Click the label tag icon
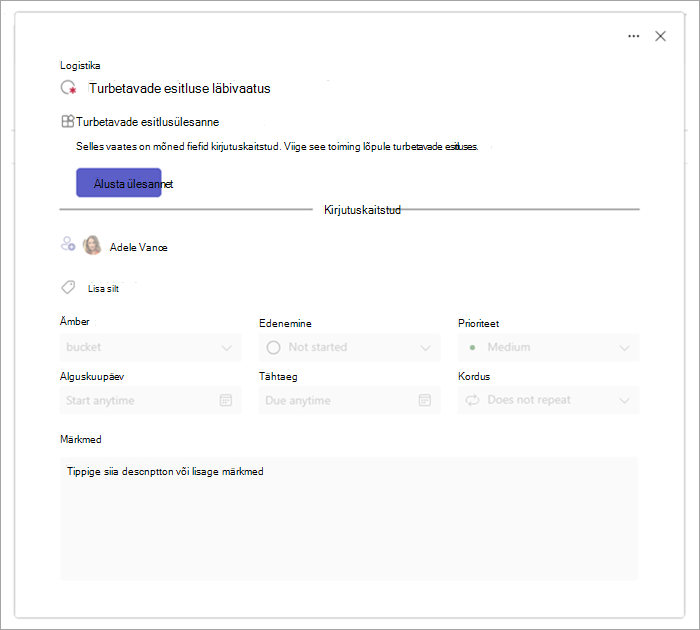 coord(68,288)
